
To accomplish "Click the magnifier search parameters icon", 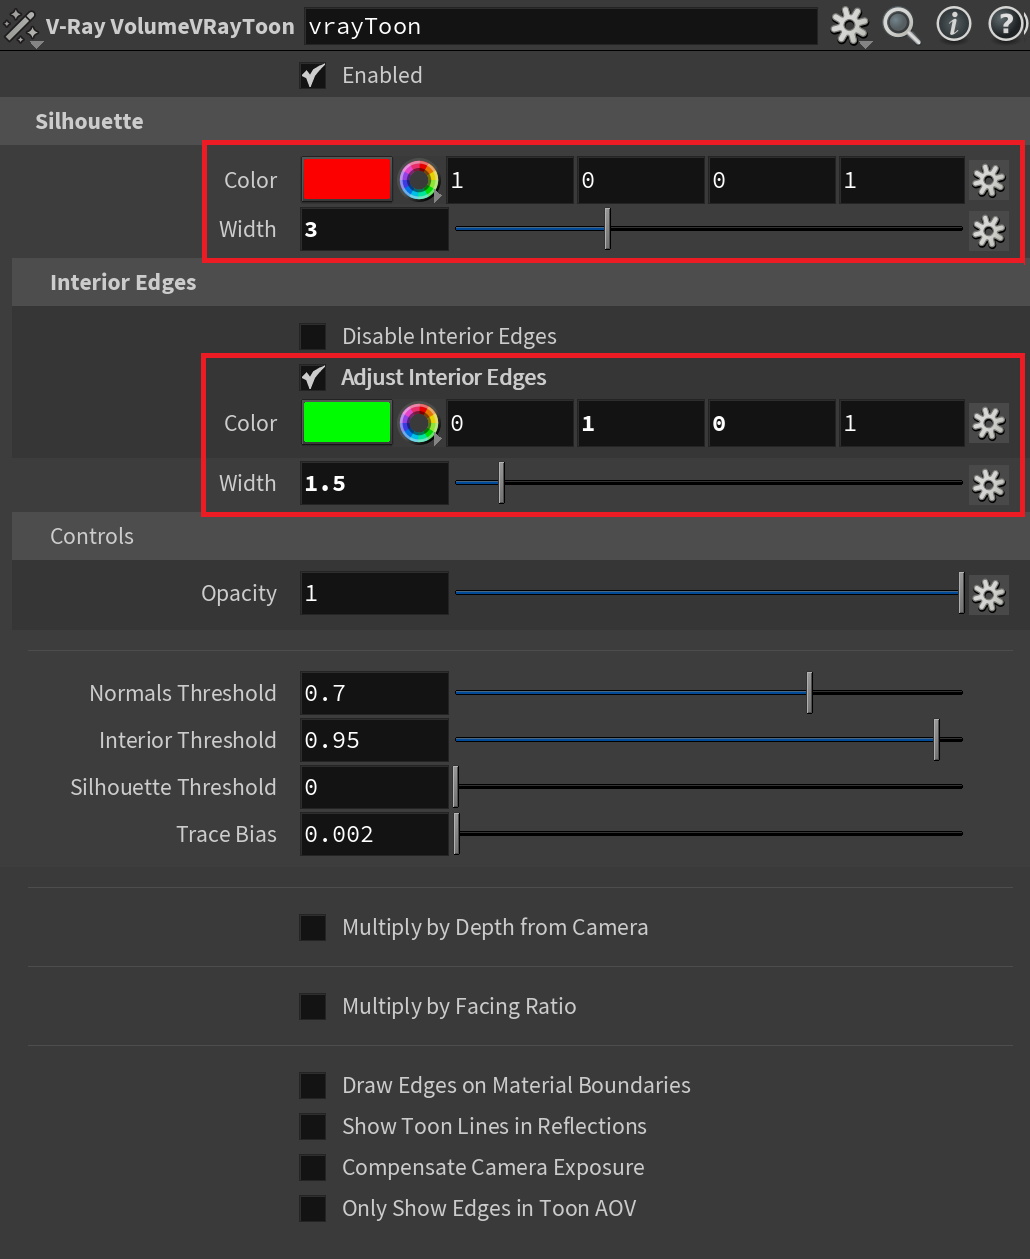I will 901,26.
